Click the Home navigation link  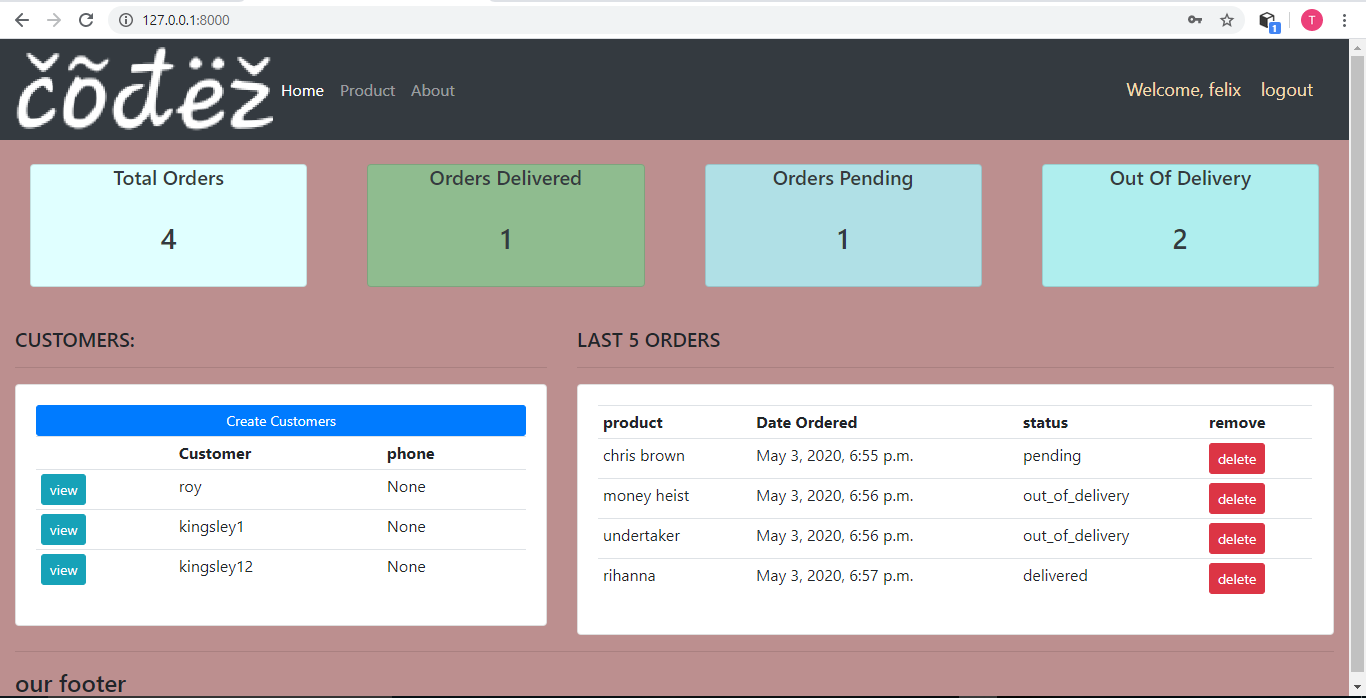point(302,90)
